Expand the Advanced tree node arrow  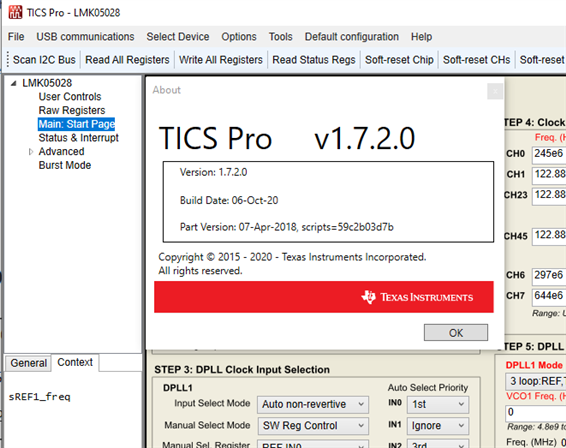(x=31, y=152)
